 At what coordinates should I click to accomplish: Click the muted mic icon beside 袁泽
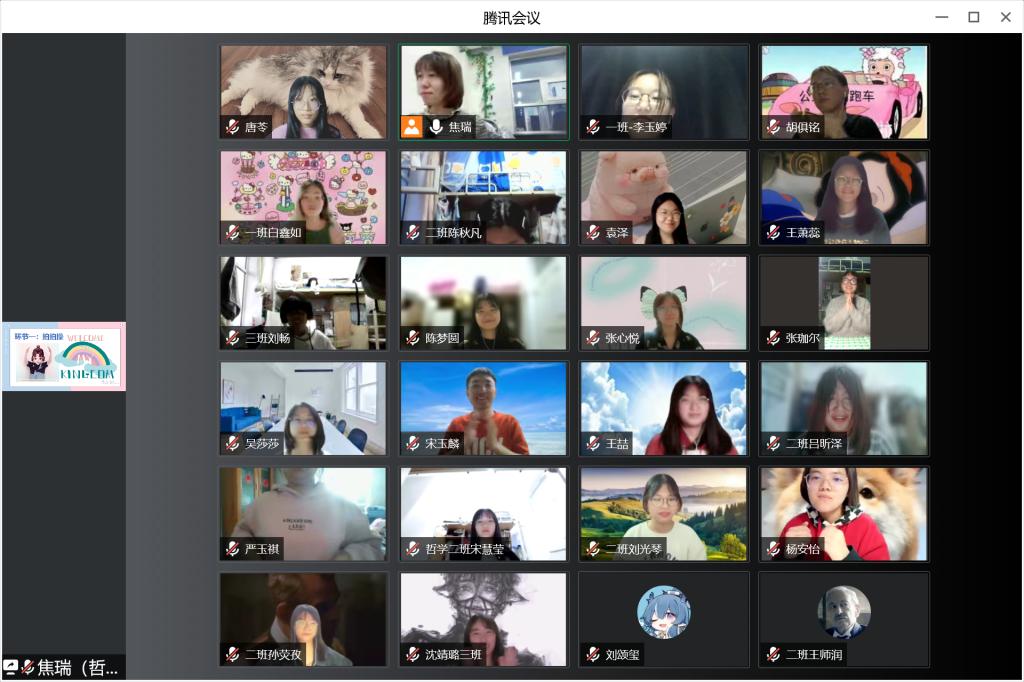[x=593, y=233]
